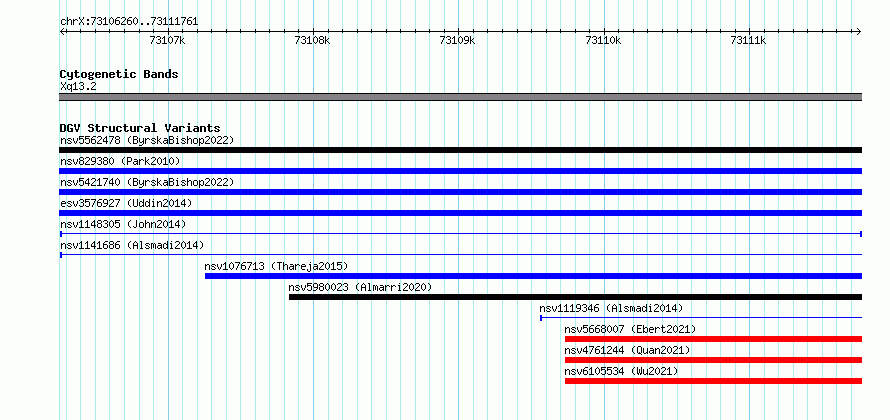This screenshot has width=890, height=420.
Task: Click the nsv5562478 (ByrskaBishop2022) label
Action: pyautogui.click(x=147, y=140)
